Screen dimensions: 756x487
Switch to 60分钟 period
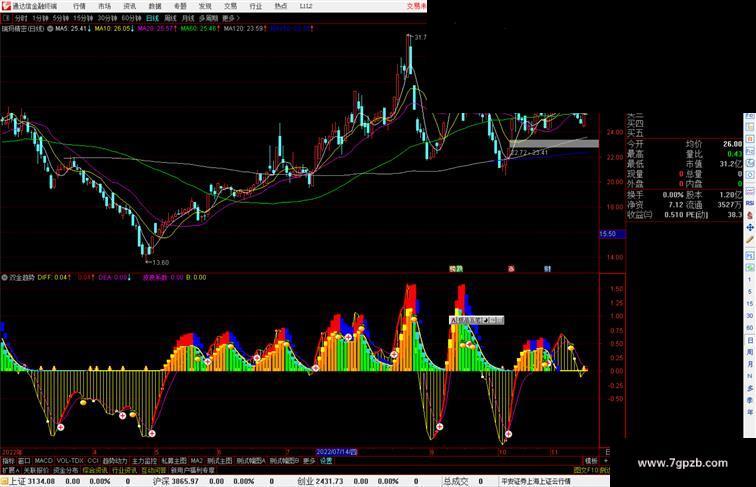click(x=131, y=18)
